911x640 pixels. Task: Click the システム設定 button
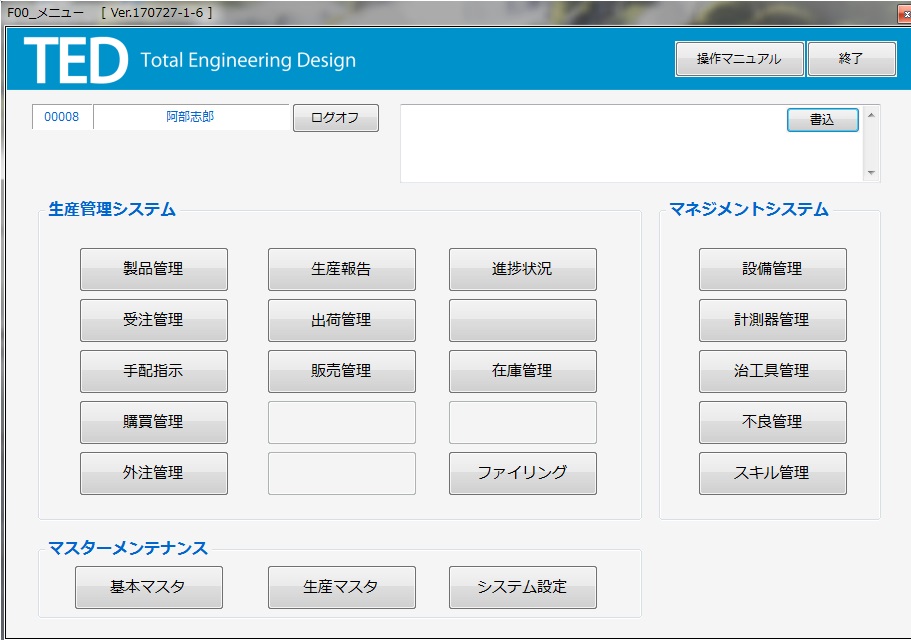pos(522,587)
